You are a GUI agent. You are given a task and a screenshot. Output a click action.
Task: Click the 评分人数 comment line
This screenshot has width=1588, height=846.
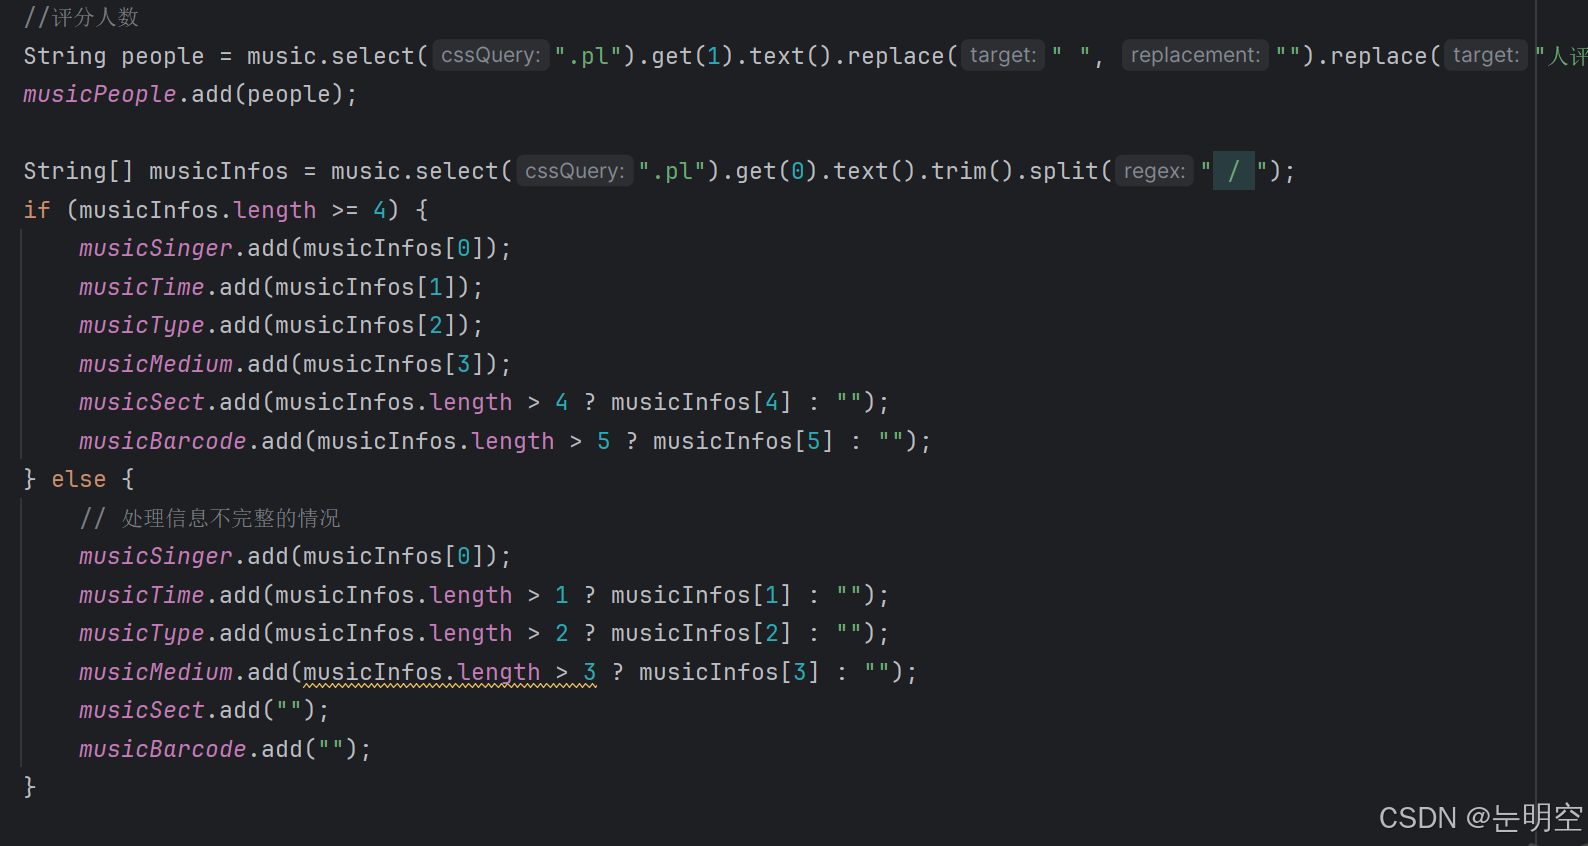point(81,17)
